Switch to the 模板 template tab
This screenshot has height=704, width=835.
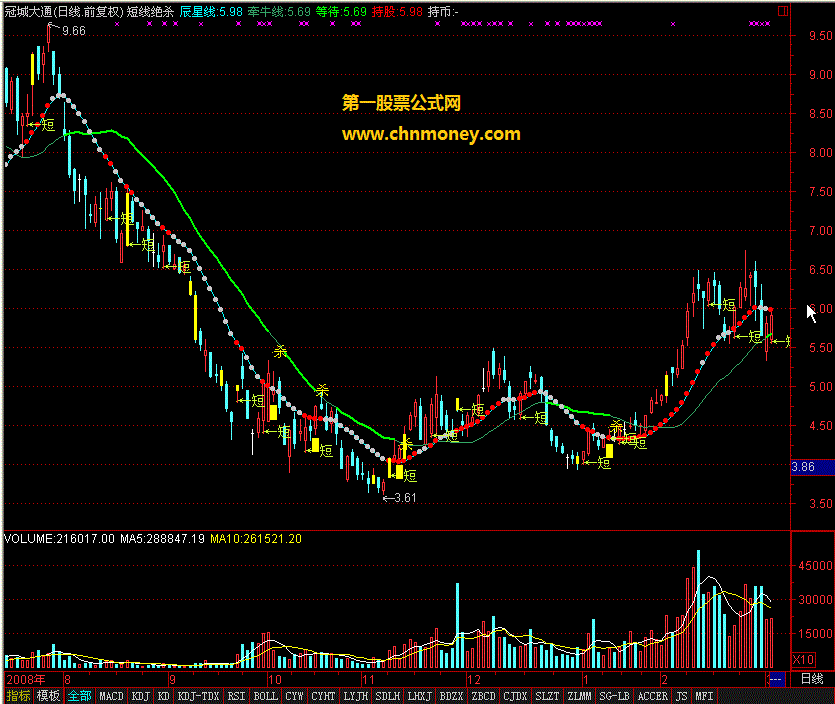point(48,696)
